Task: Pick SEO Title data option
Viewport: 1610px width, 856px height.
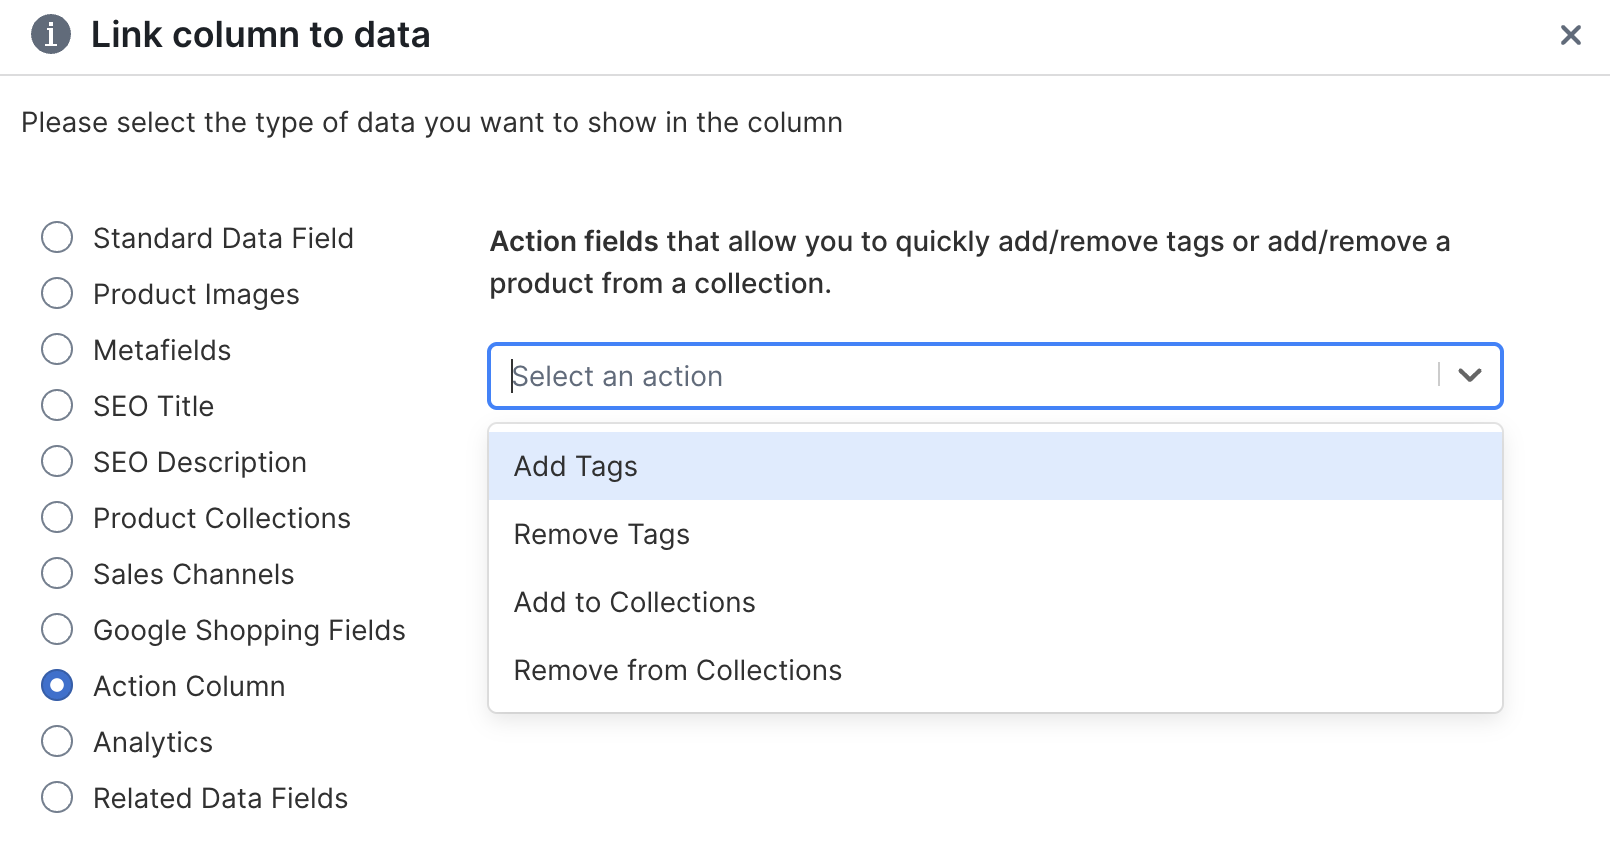Action: (x=57, y=405)
